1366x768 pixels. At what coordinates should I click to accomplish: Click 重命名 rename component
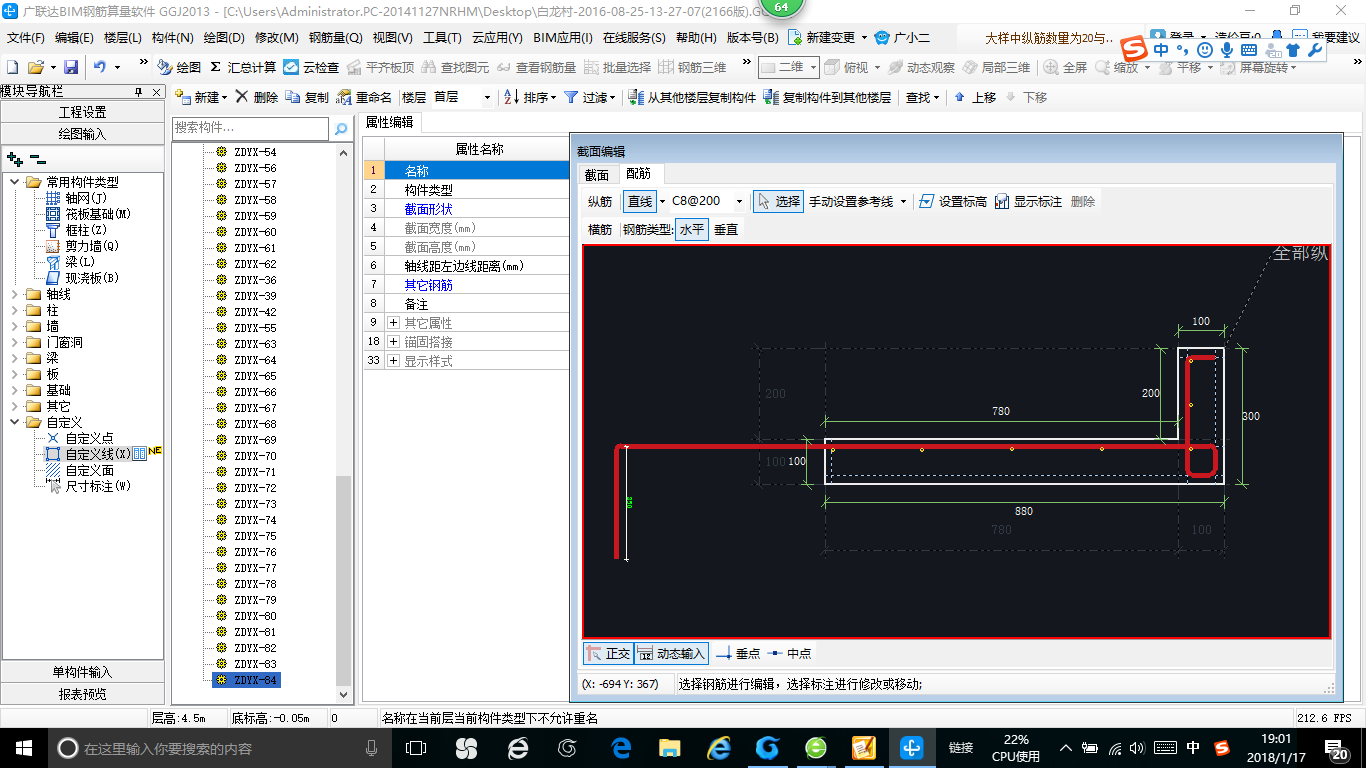[x=364, y=97]
